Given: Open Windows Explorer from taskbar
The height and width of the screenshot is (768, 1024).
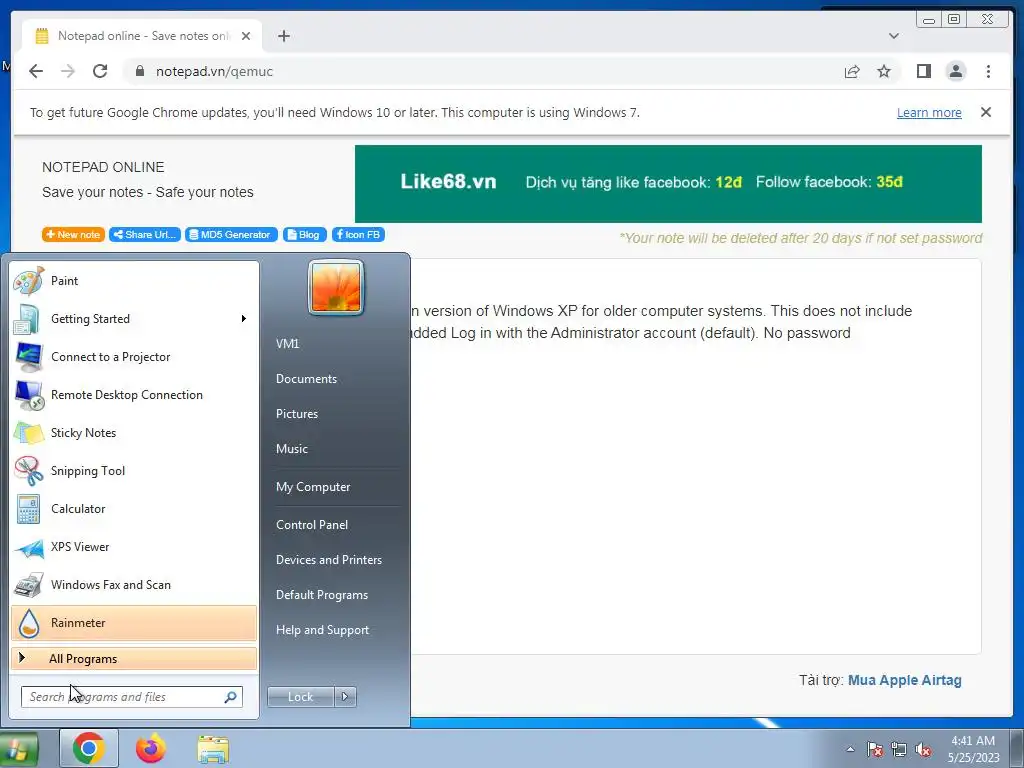Looking at the screenshot, I should pyautogui.click(x=213, y=749).
